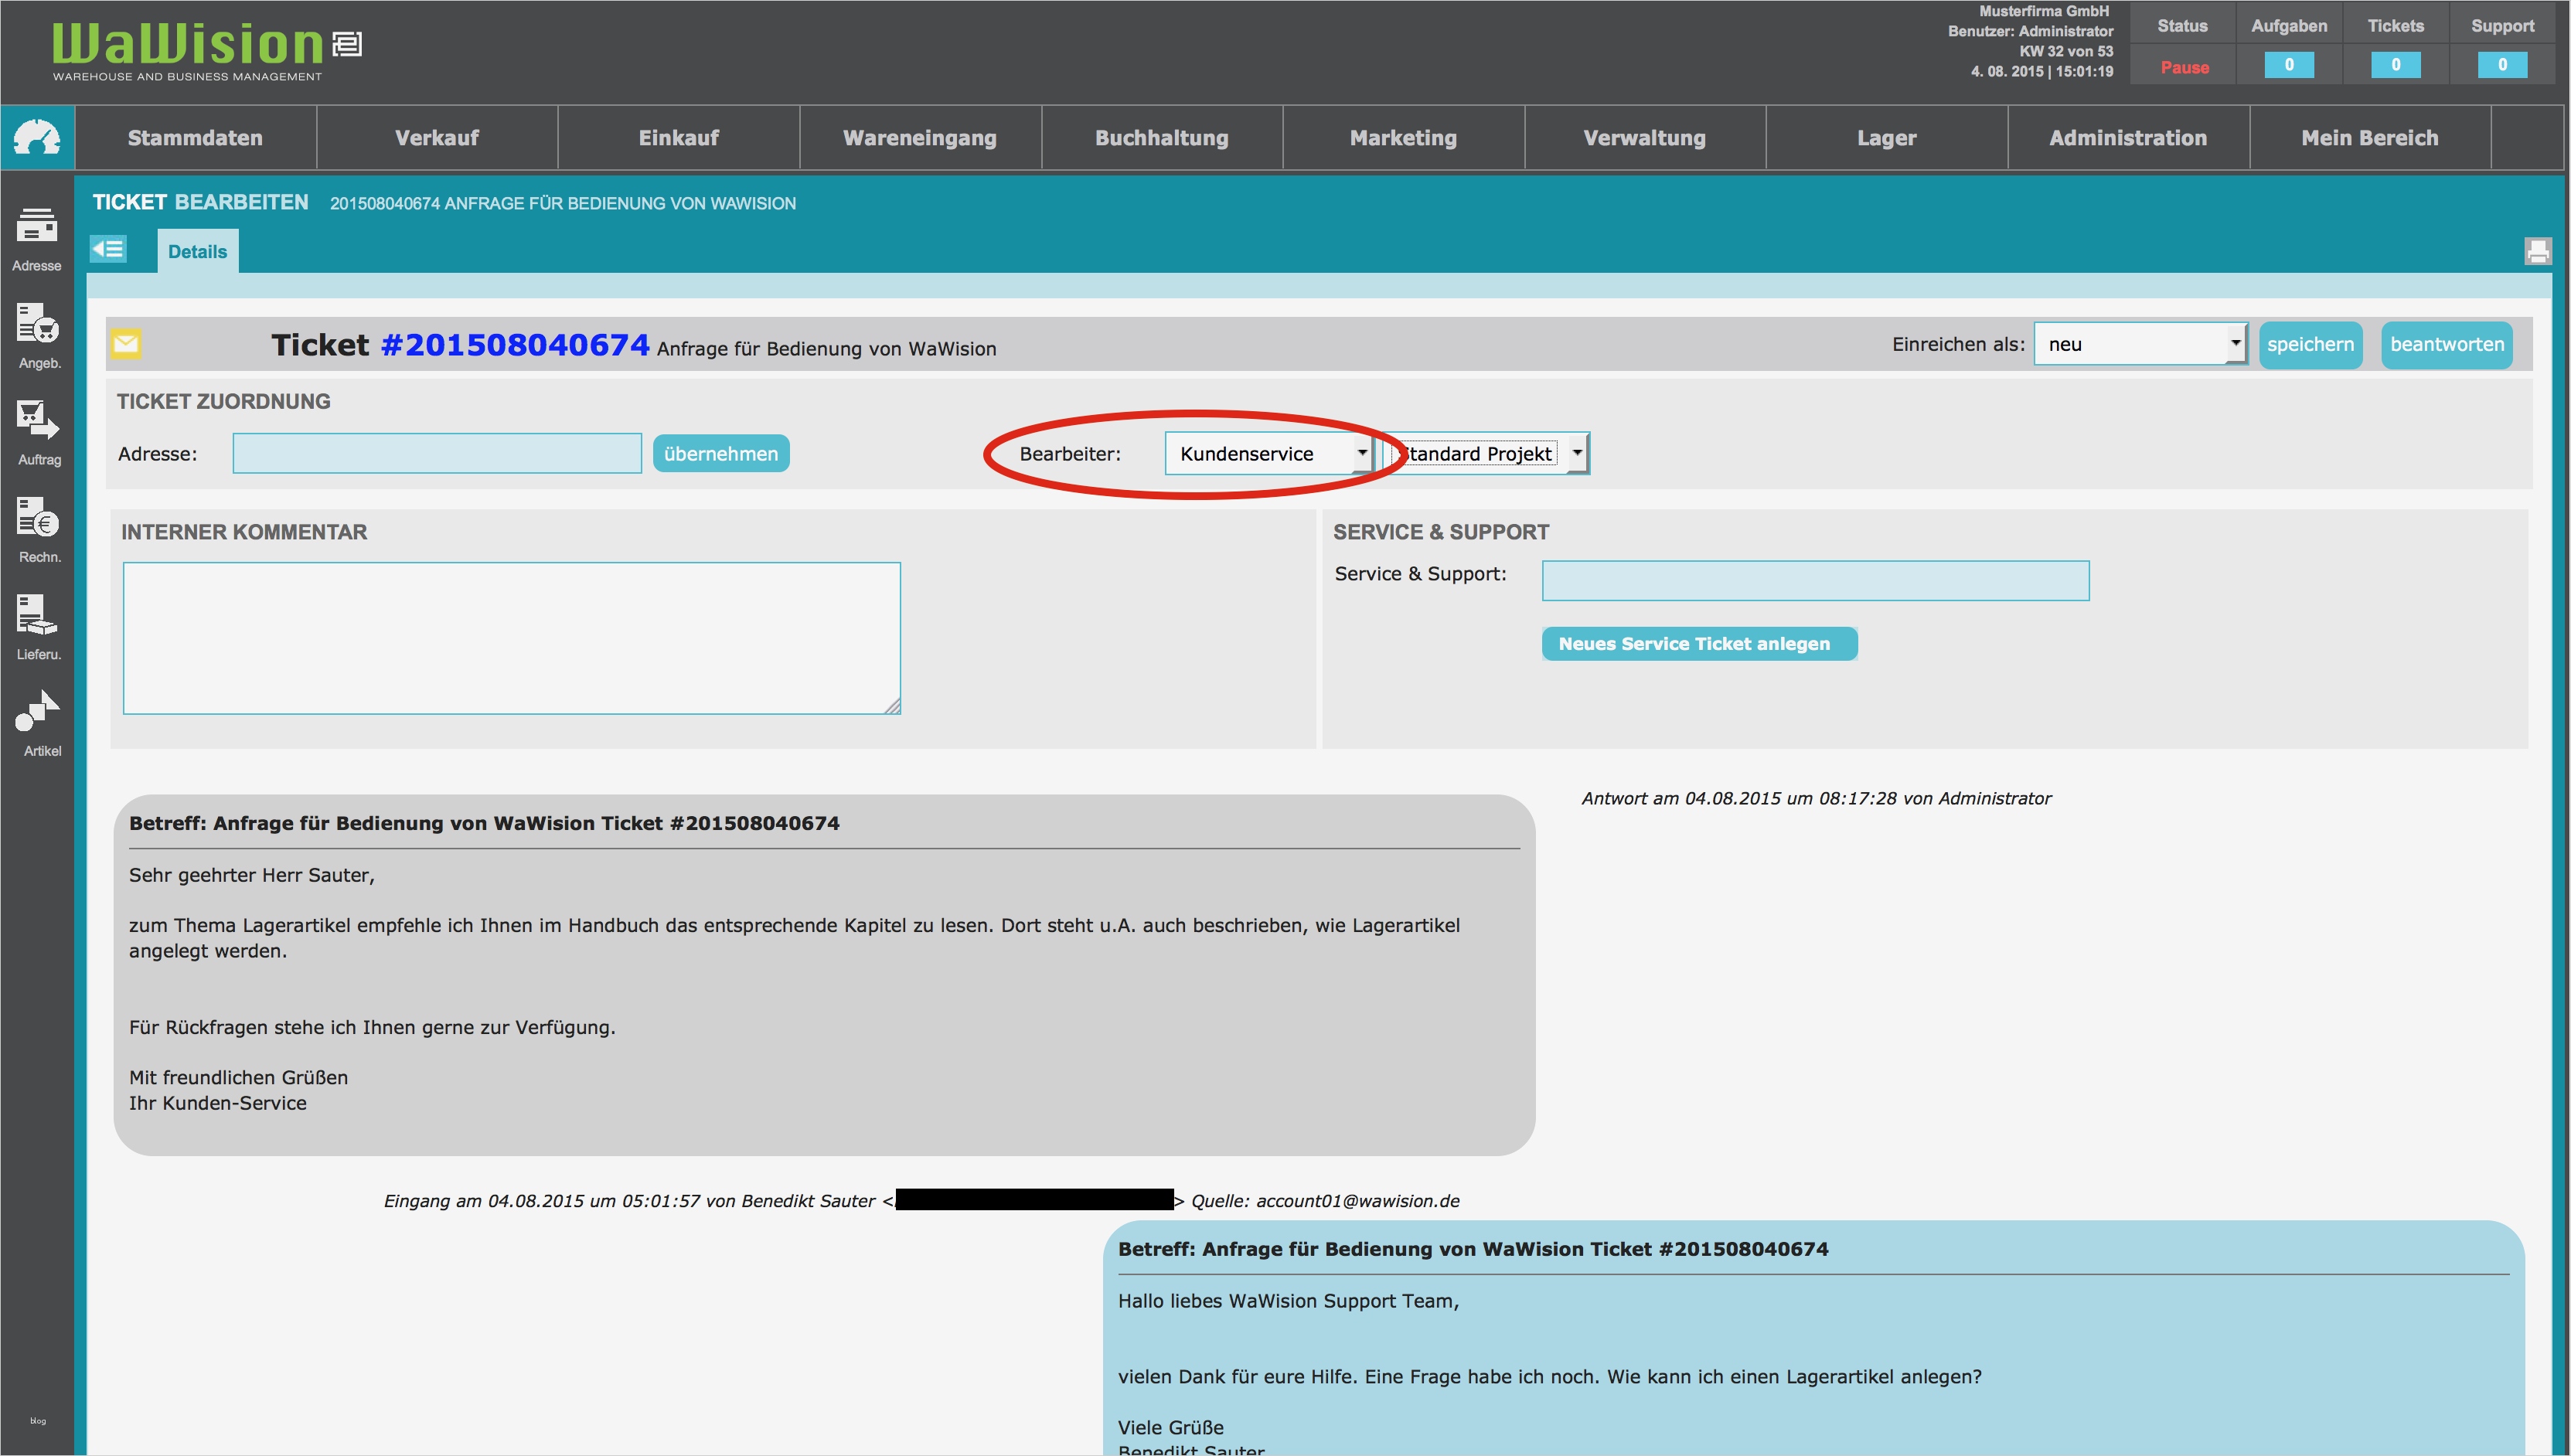Image resolution: width=2571 pixels, height=1456 pixels.
Task: Click the yellow email icon beside the ticket number
Action: click(125, 344)
